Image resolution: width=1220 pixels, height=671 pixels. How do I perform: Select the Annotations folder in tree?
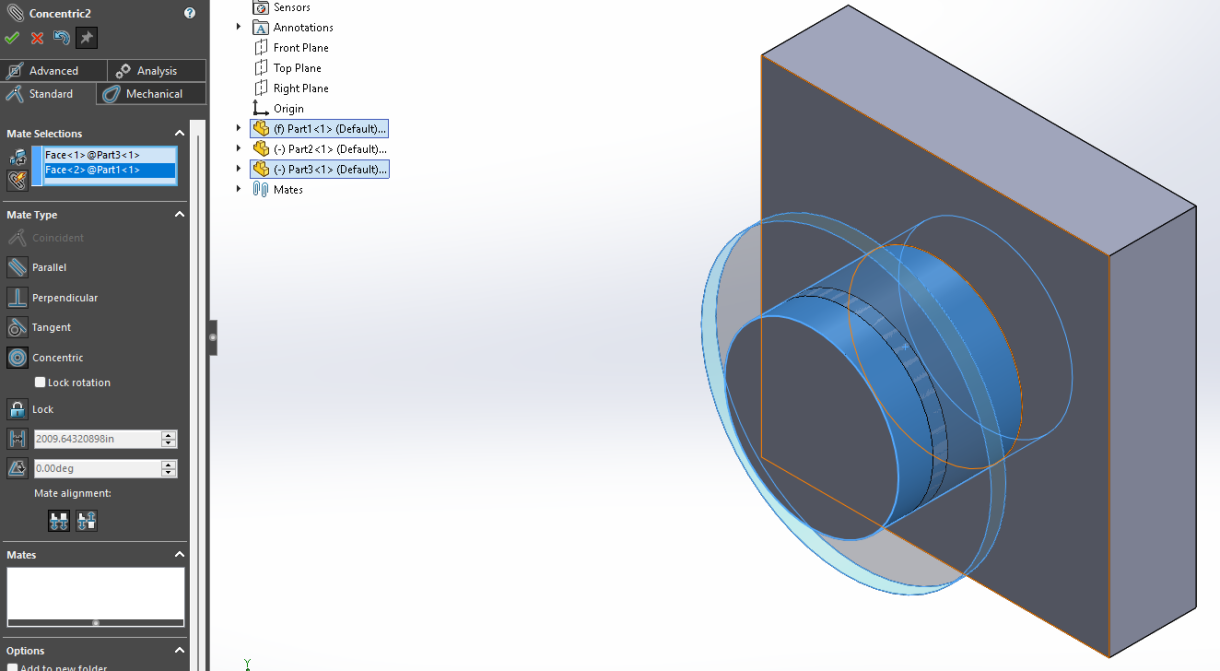[x=293, y=27]
